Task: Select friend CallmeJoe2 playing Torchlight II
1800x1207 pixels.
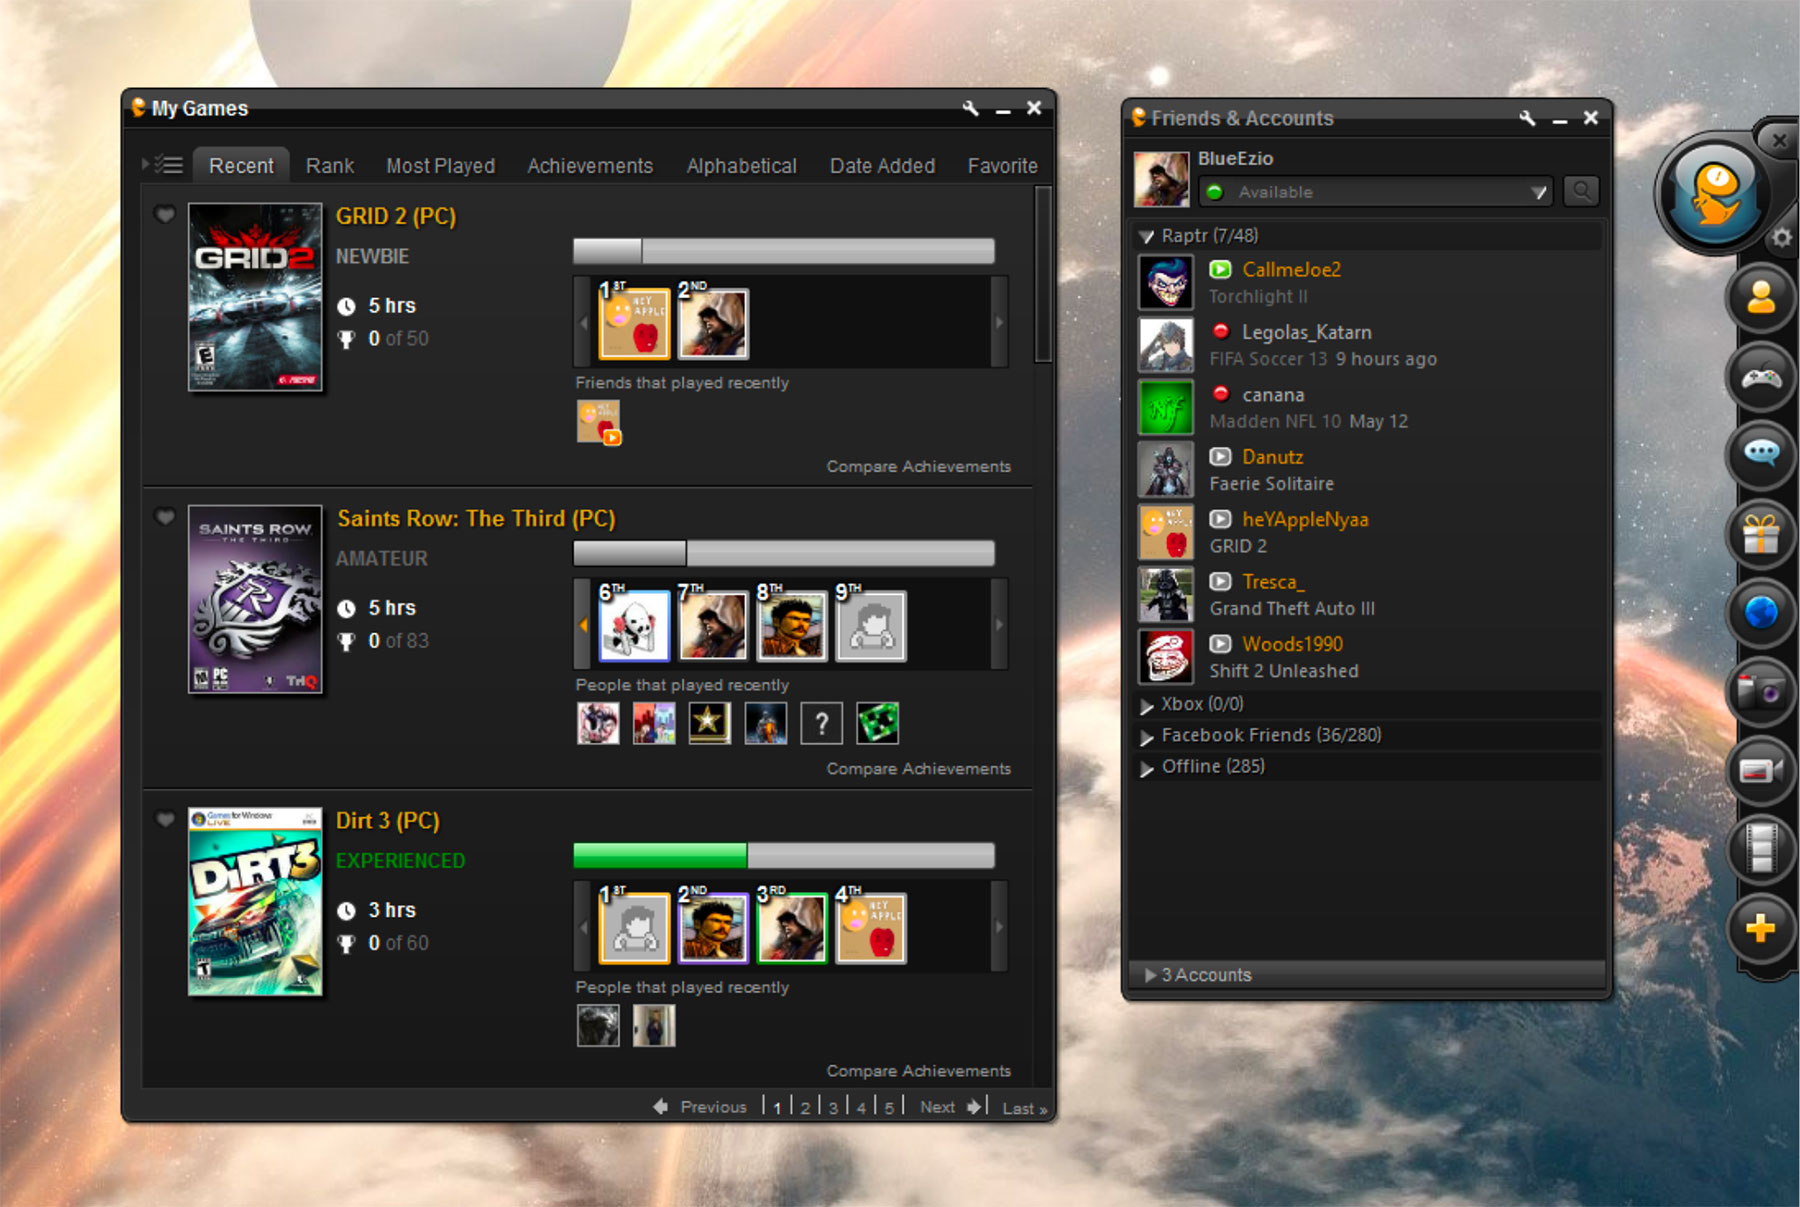Action: point(1368,282)
